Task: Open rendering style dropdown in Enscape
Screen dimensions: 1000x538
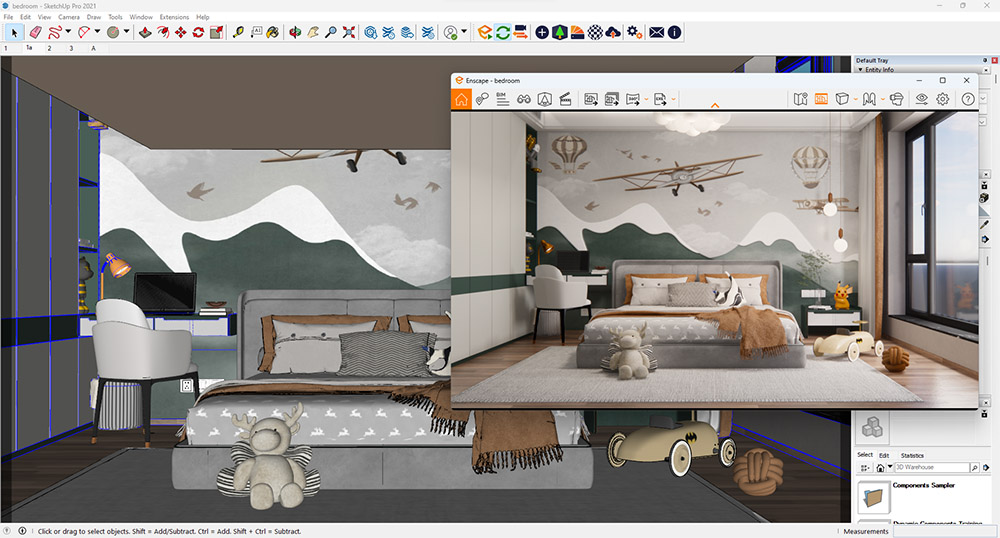Action: tap(855, 99)
